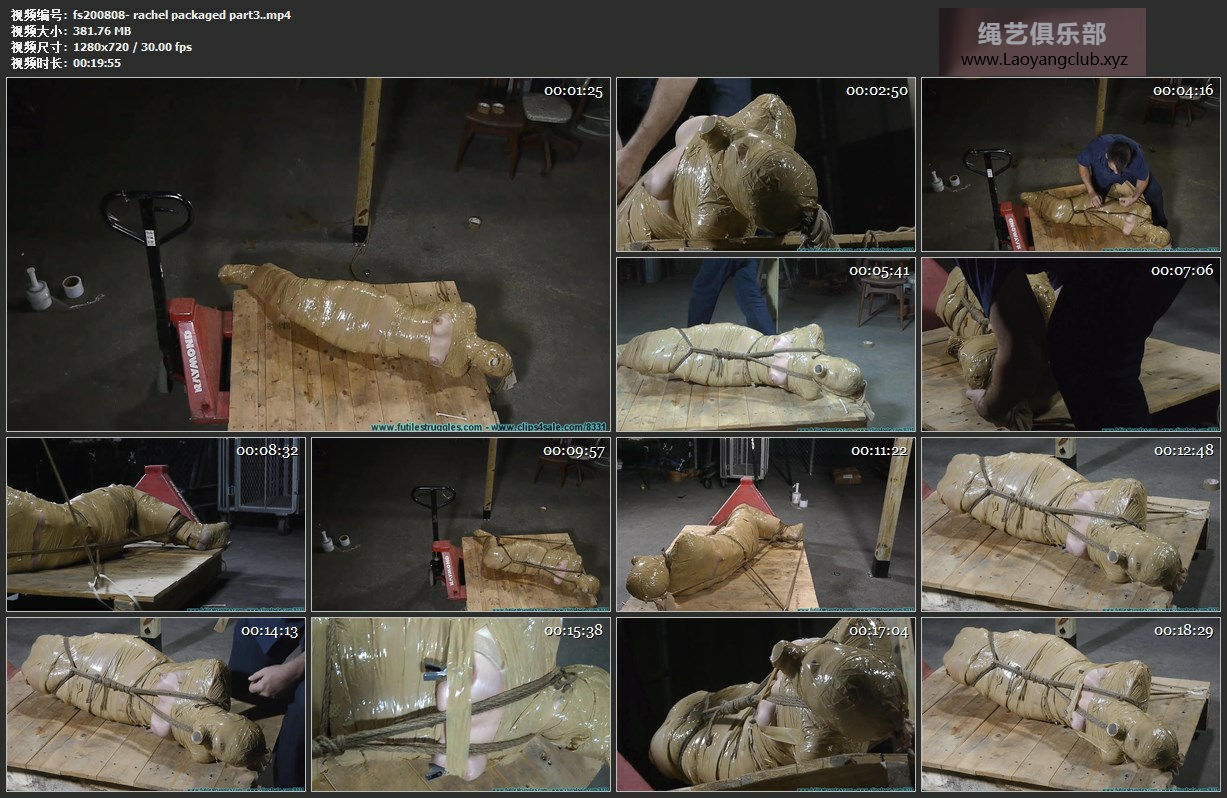Open the frame at 00:15:38
This screenshot has width=1227, height=798.
pos(460,704)
